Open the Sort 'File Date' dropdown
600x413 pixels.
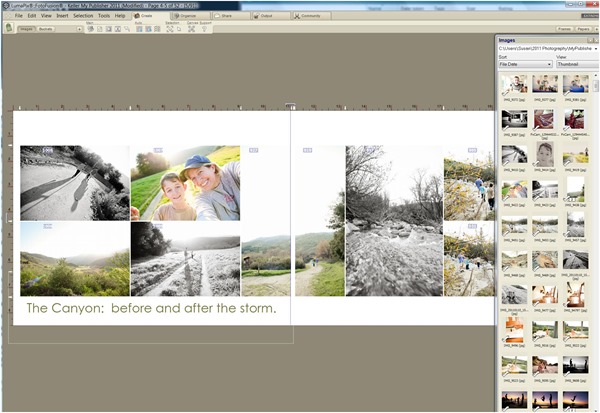click(525, 64)
